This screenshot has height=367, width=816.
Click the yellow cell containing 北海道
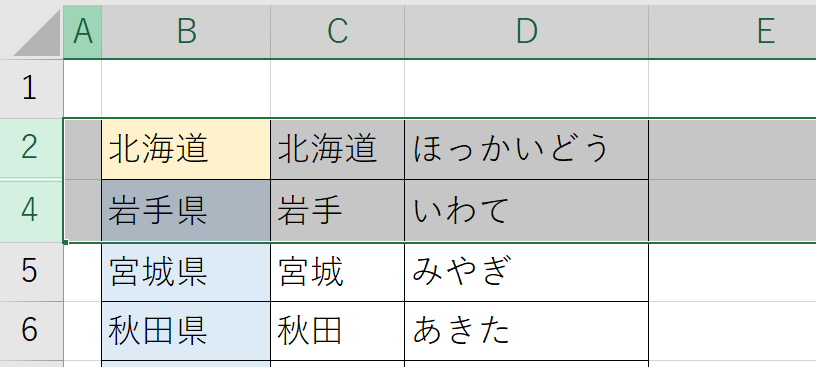tap(186, 149)
